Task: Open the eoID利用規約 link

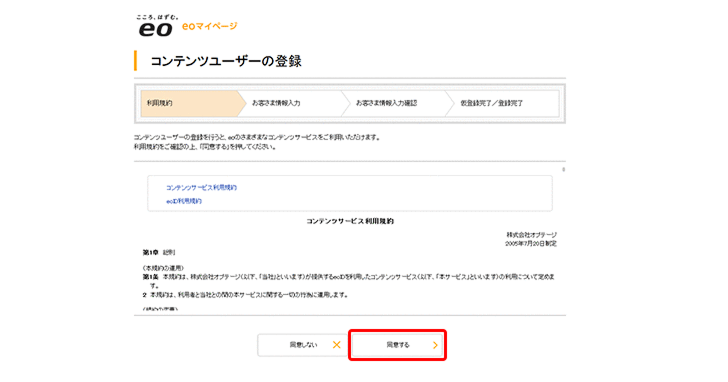Action: pos(184,201)
